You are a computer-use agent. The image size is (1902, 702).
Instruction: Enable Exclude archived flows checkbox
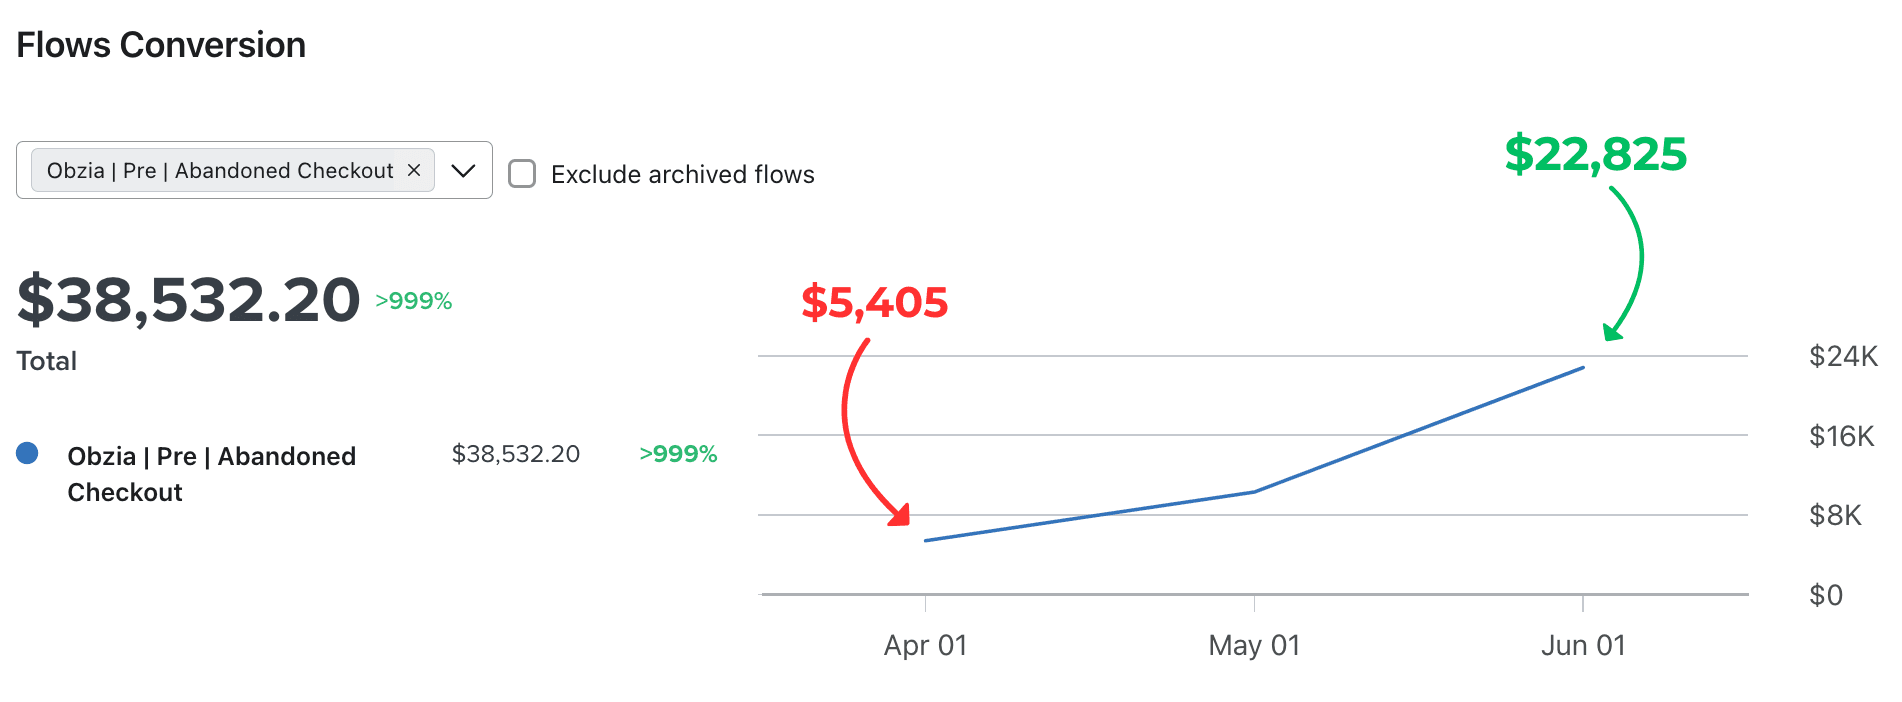pos(522,174)
